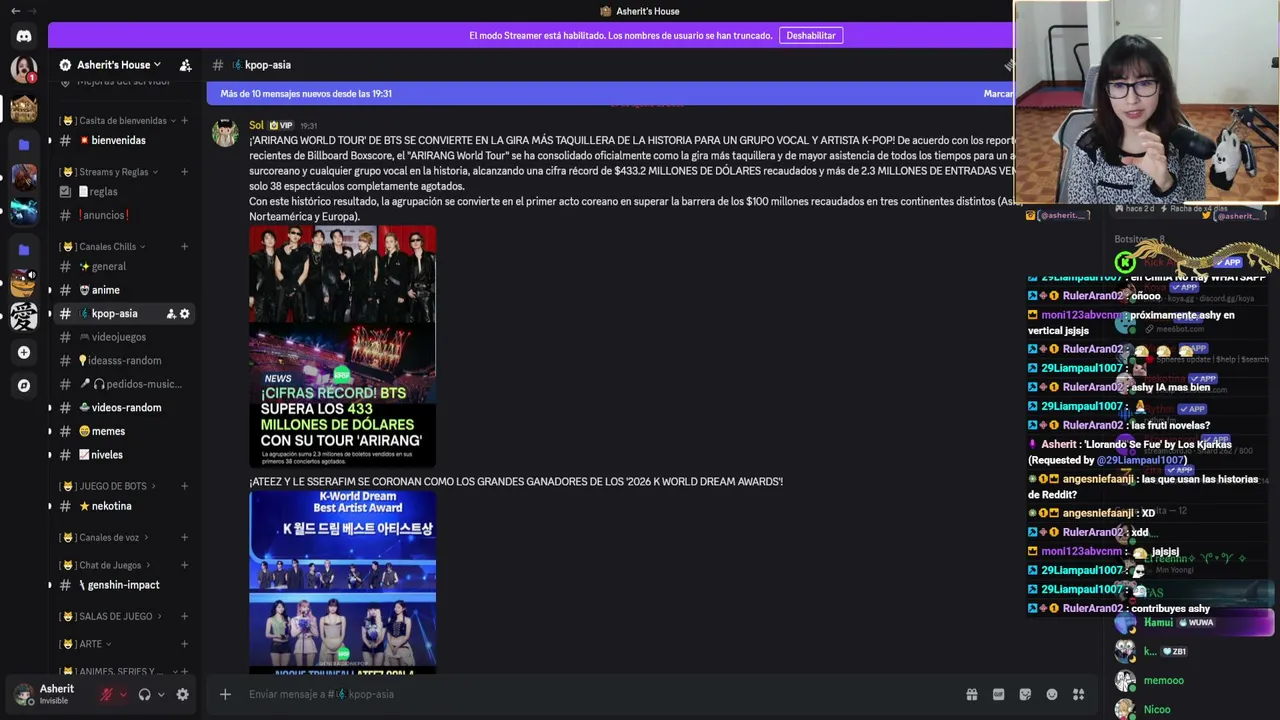Click the Add a Server plus icon

click(x=24, y=352)
